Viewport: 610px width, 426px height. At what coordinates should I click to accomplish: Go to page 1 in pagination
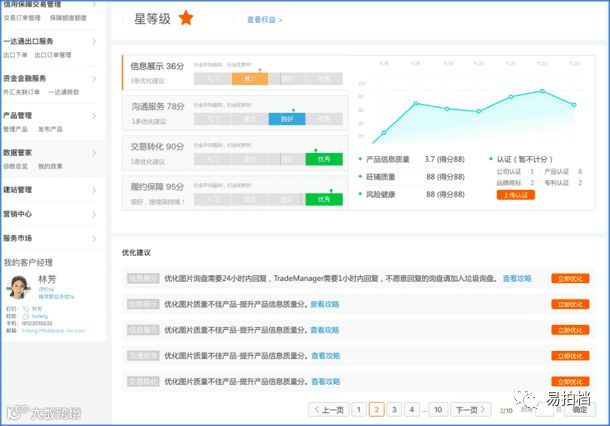359,410
